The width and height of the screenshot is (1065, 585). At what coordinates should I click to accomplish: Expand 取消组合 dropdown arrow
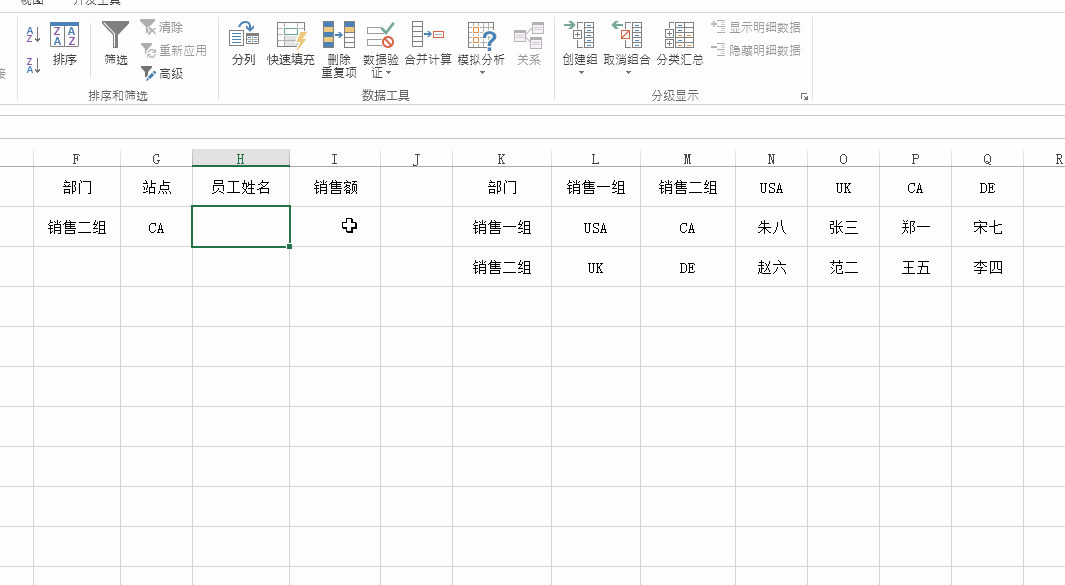coord(628,73)
